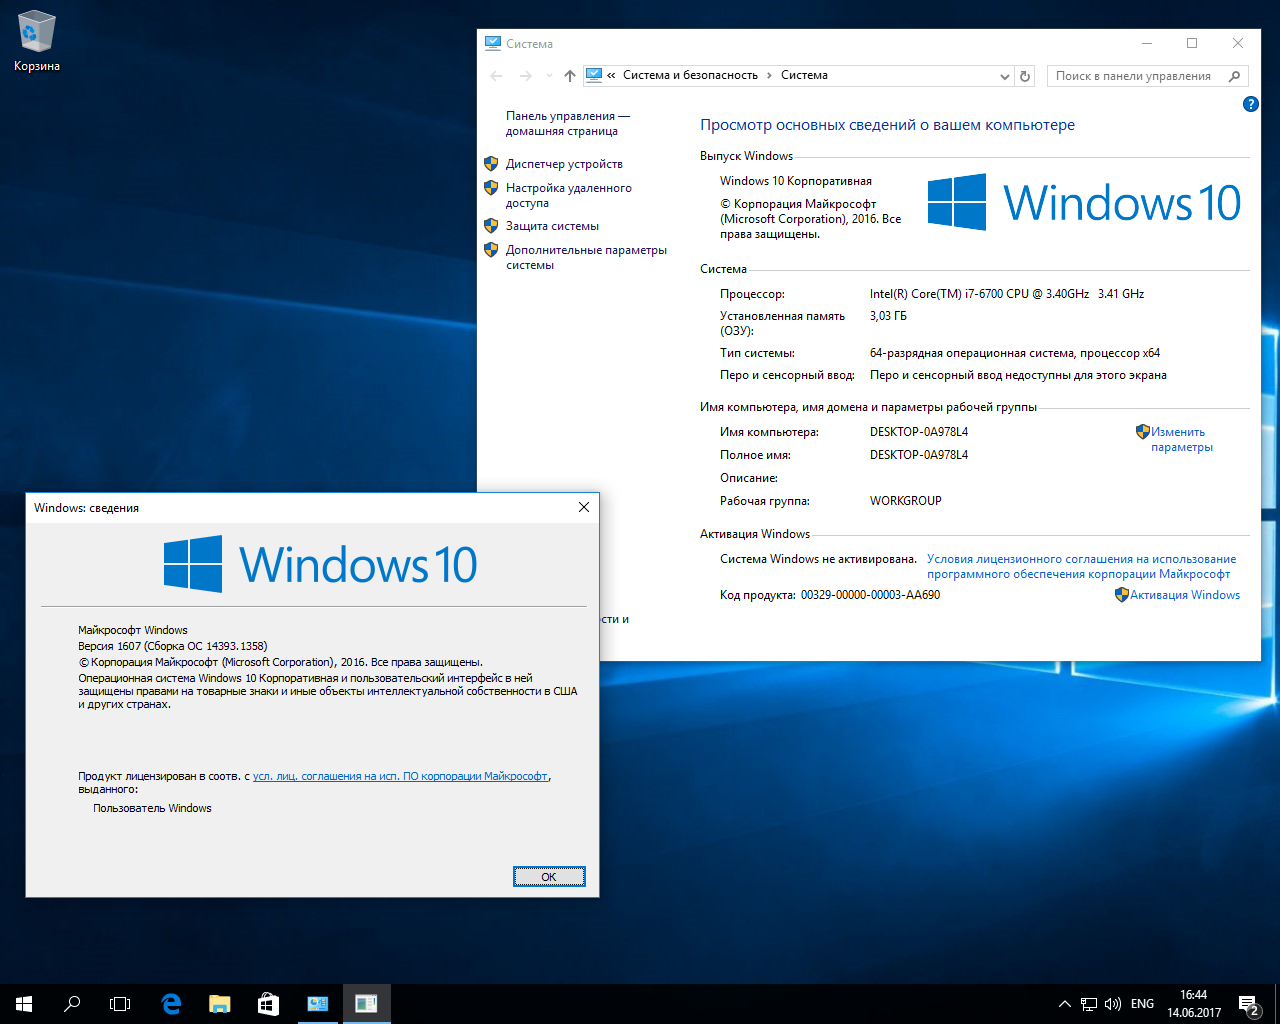The image size is (1280, 1024).
Task: Open 'Защита системы' link
Action: 552,226
